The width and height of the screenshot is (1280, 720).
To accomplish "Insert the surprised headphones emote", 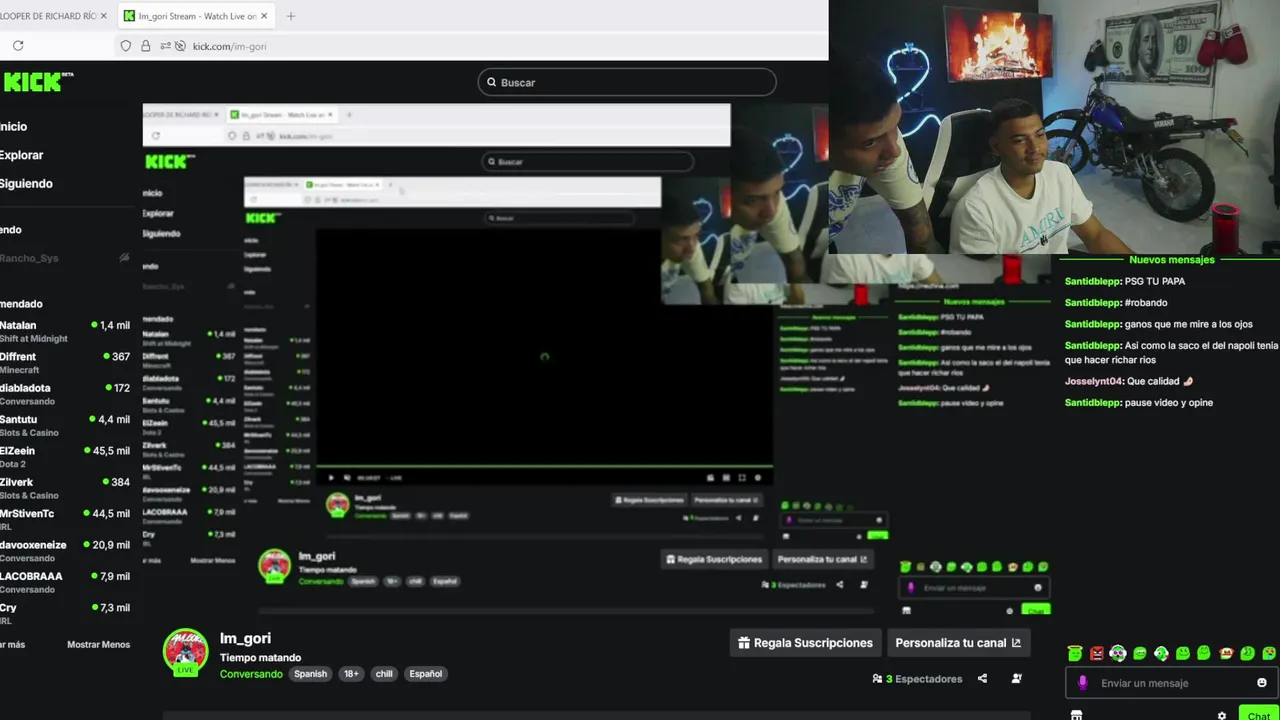I will [x=1118, y=654].
